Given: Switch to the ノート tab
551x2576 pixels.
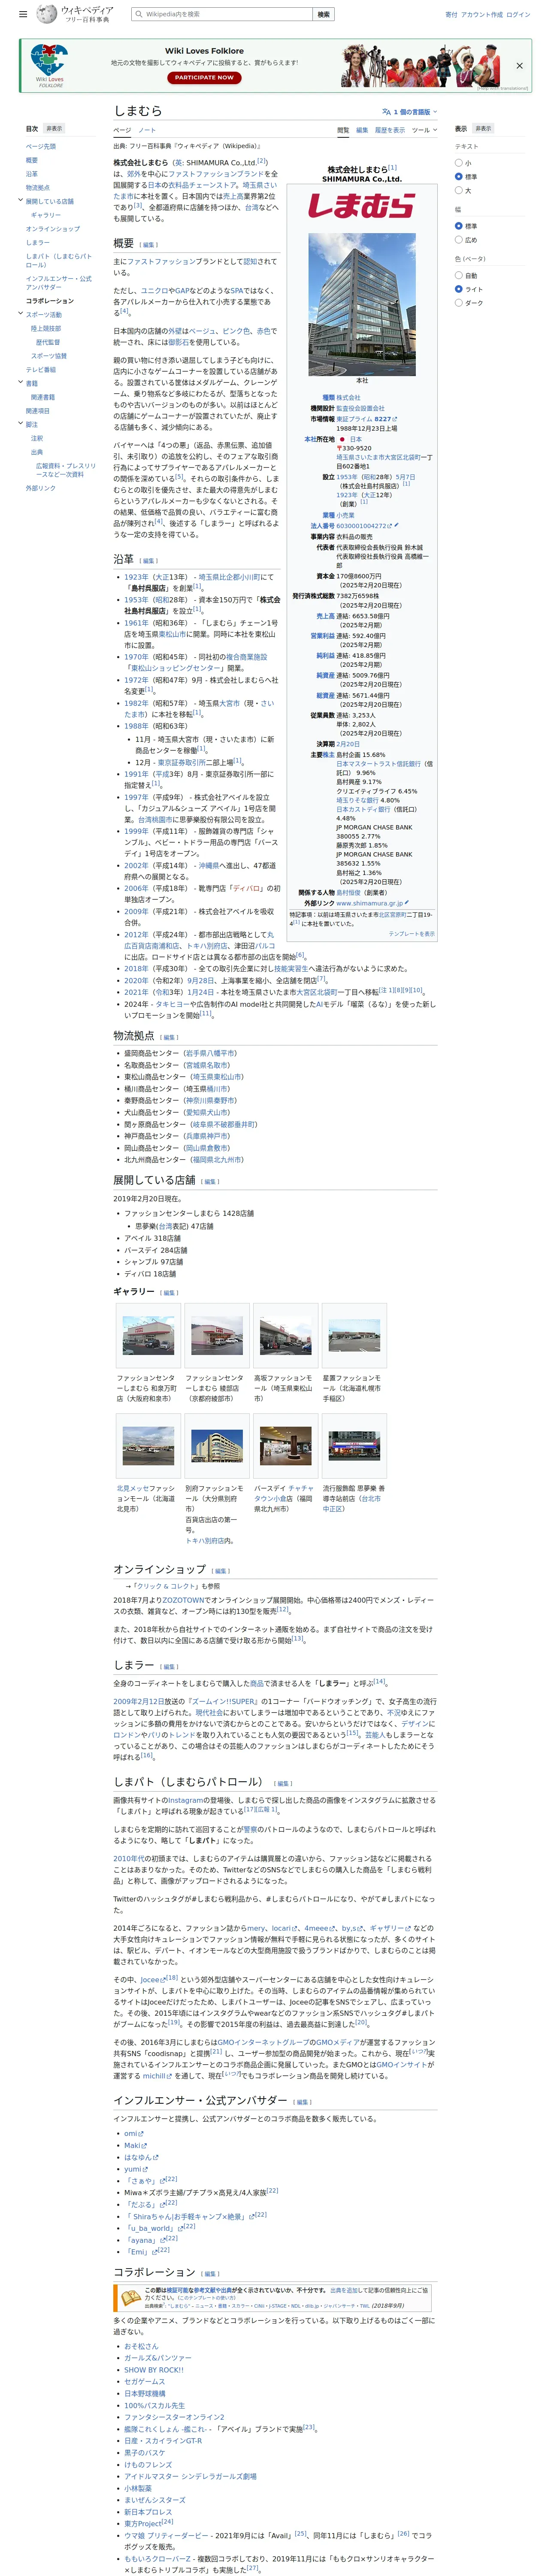Looking at the screenshot, I should [x=147, y=130].
